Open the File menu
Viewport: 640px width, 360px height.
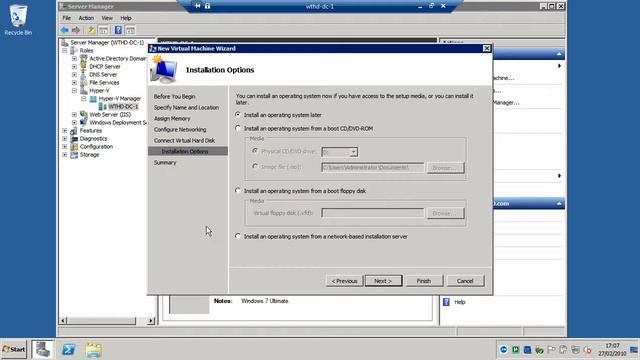67,18
